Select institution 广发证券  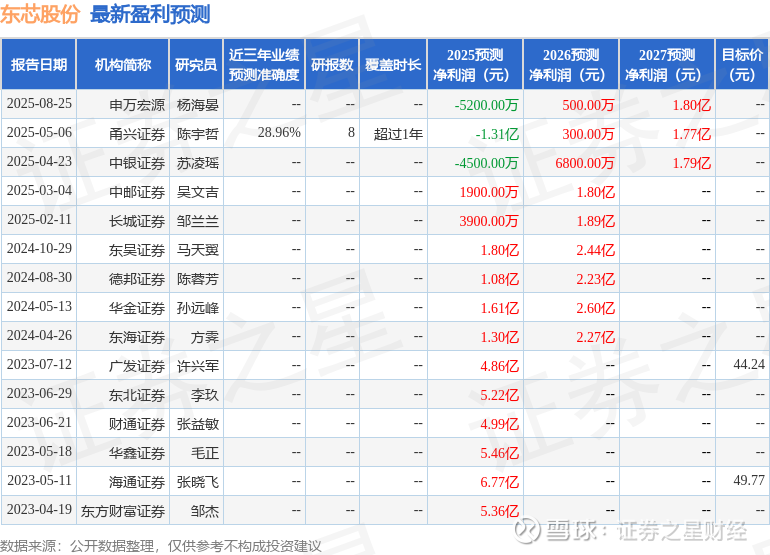pyautogui.click(x=137, y=365)
